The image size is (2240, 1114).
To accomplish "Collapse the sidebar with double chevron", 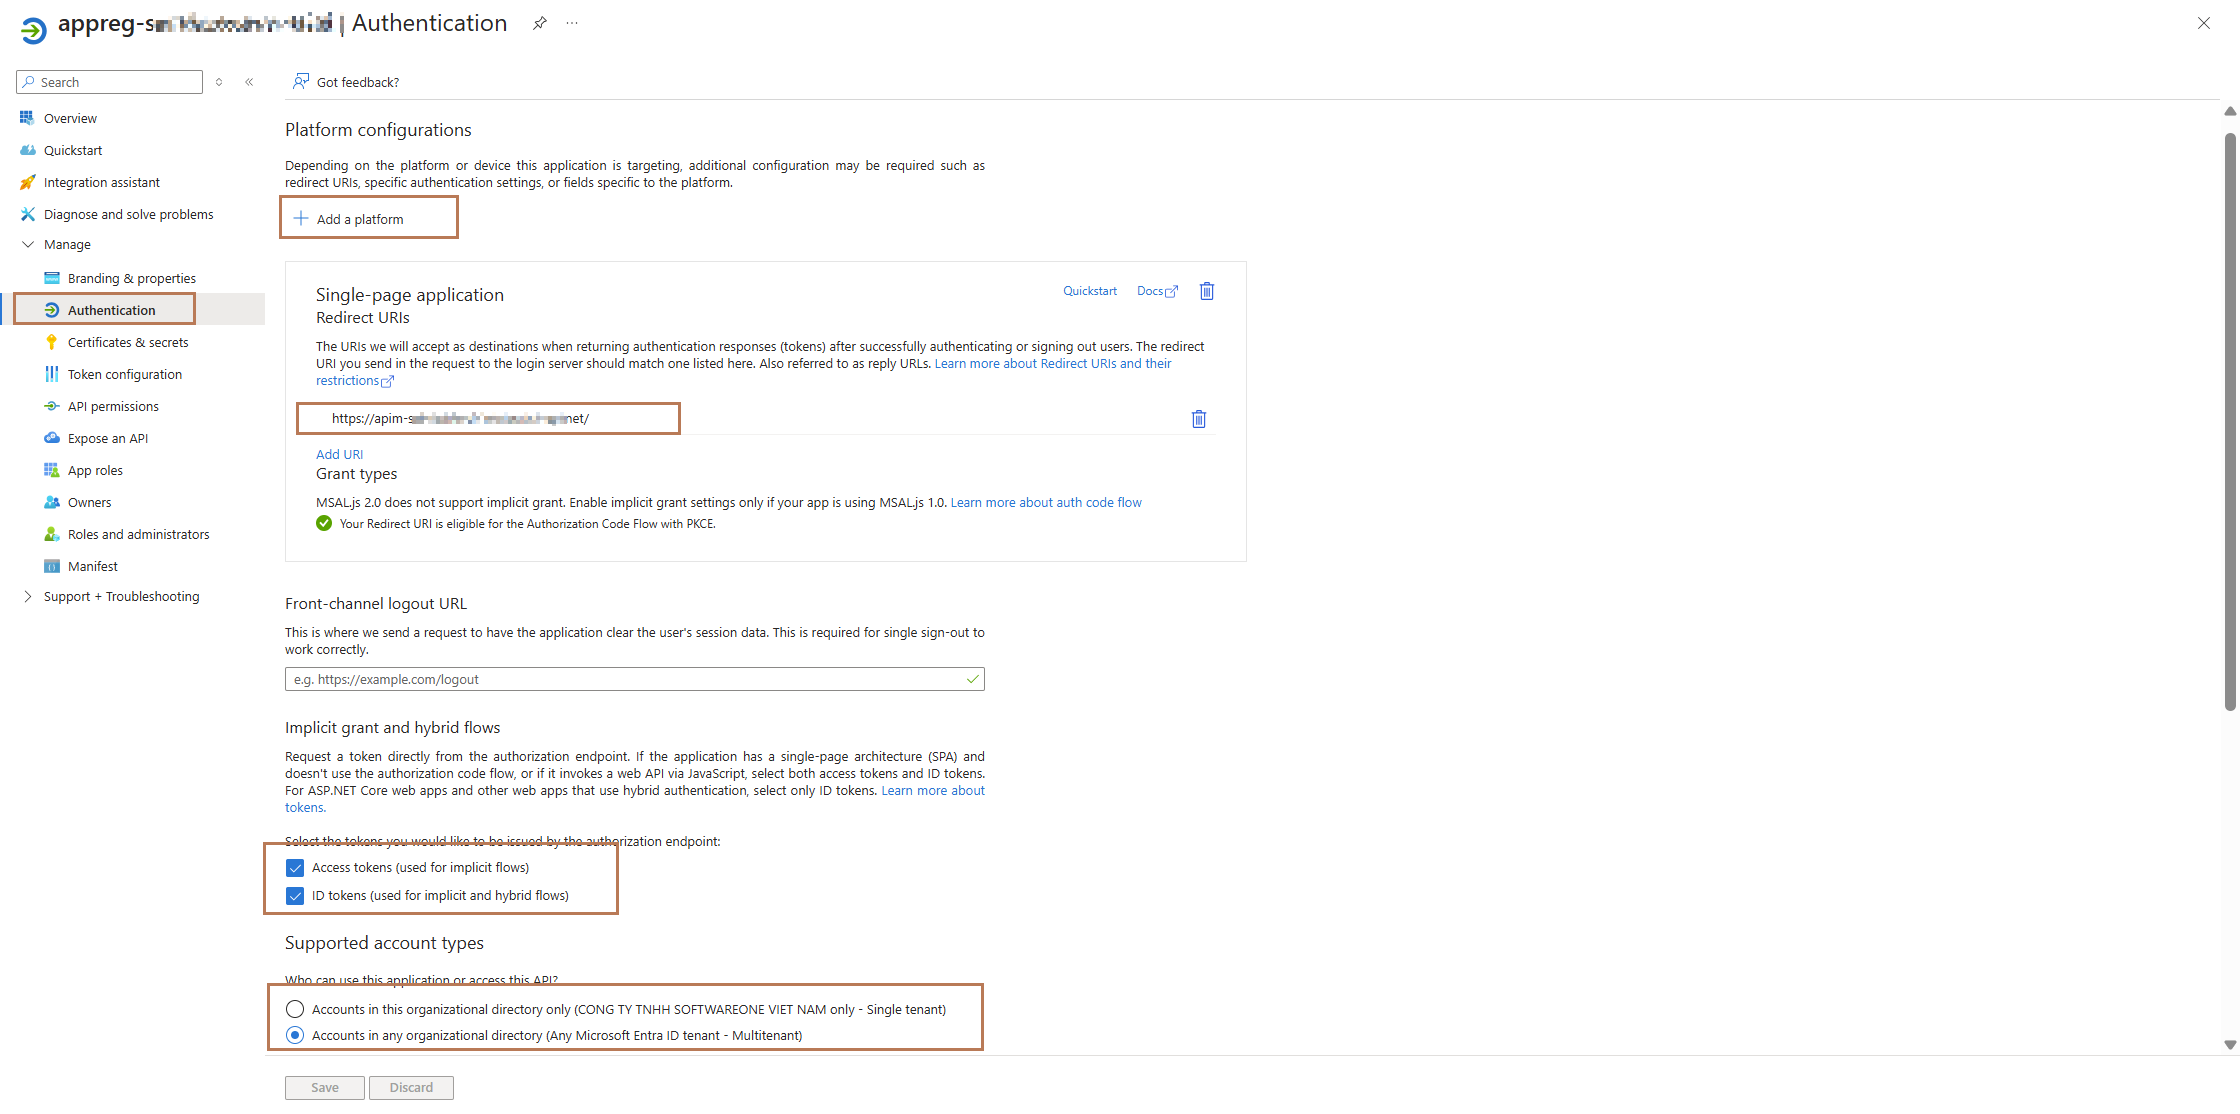I will (249, 82).
